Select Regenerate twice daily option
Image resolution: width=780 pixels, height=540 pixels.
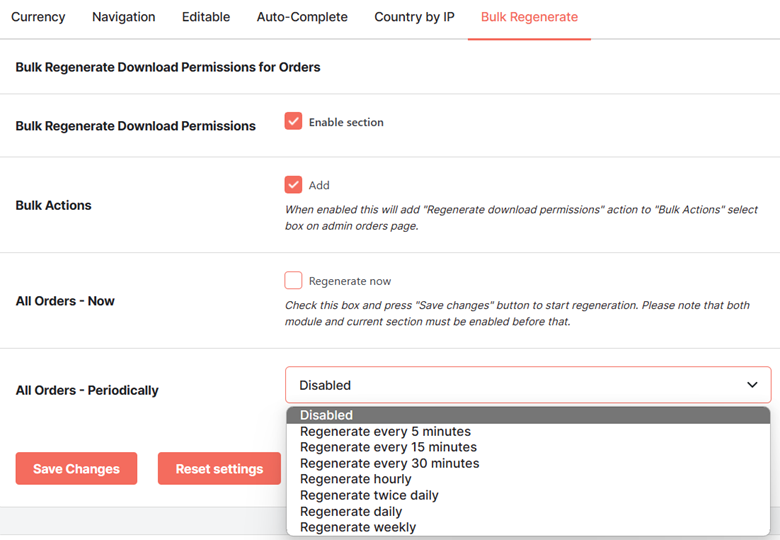point(528,495)
